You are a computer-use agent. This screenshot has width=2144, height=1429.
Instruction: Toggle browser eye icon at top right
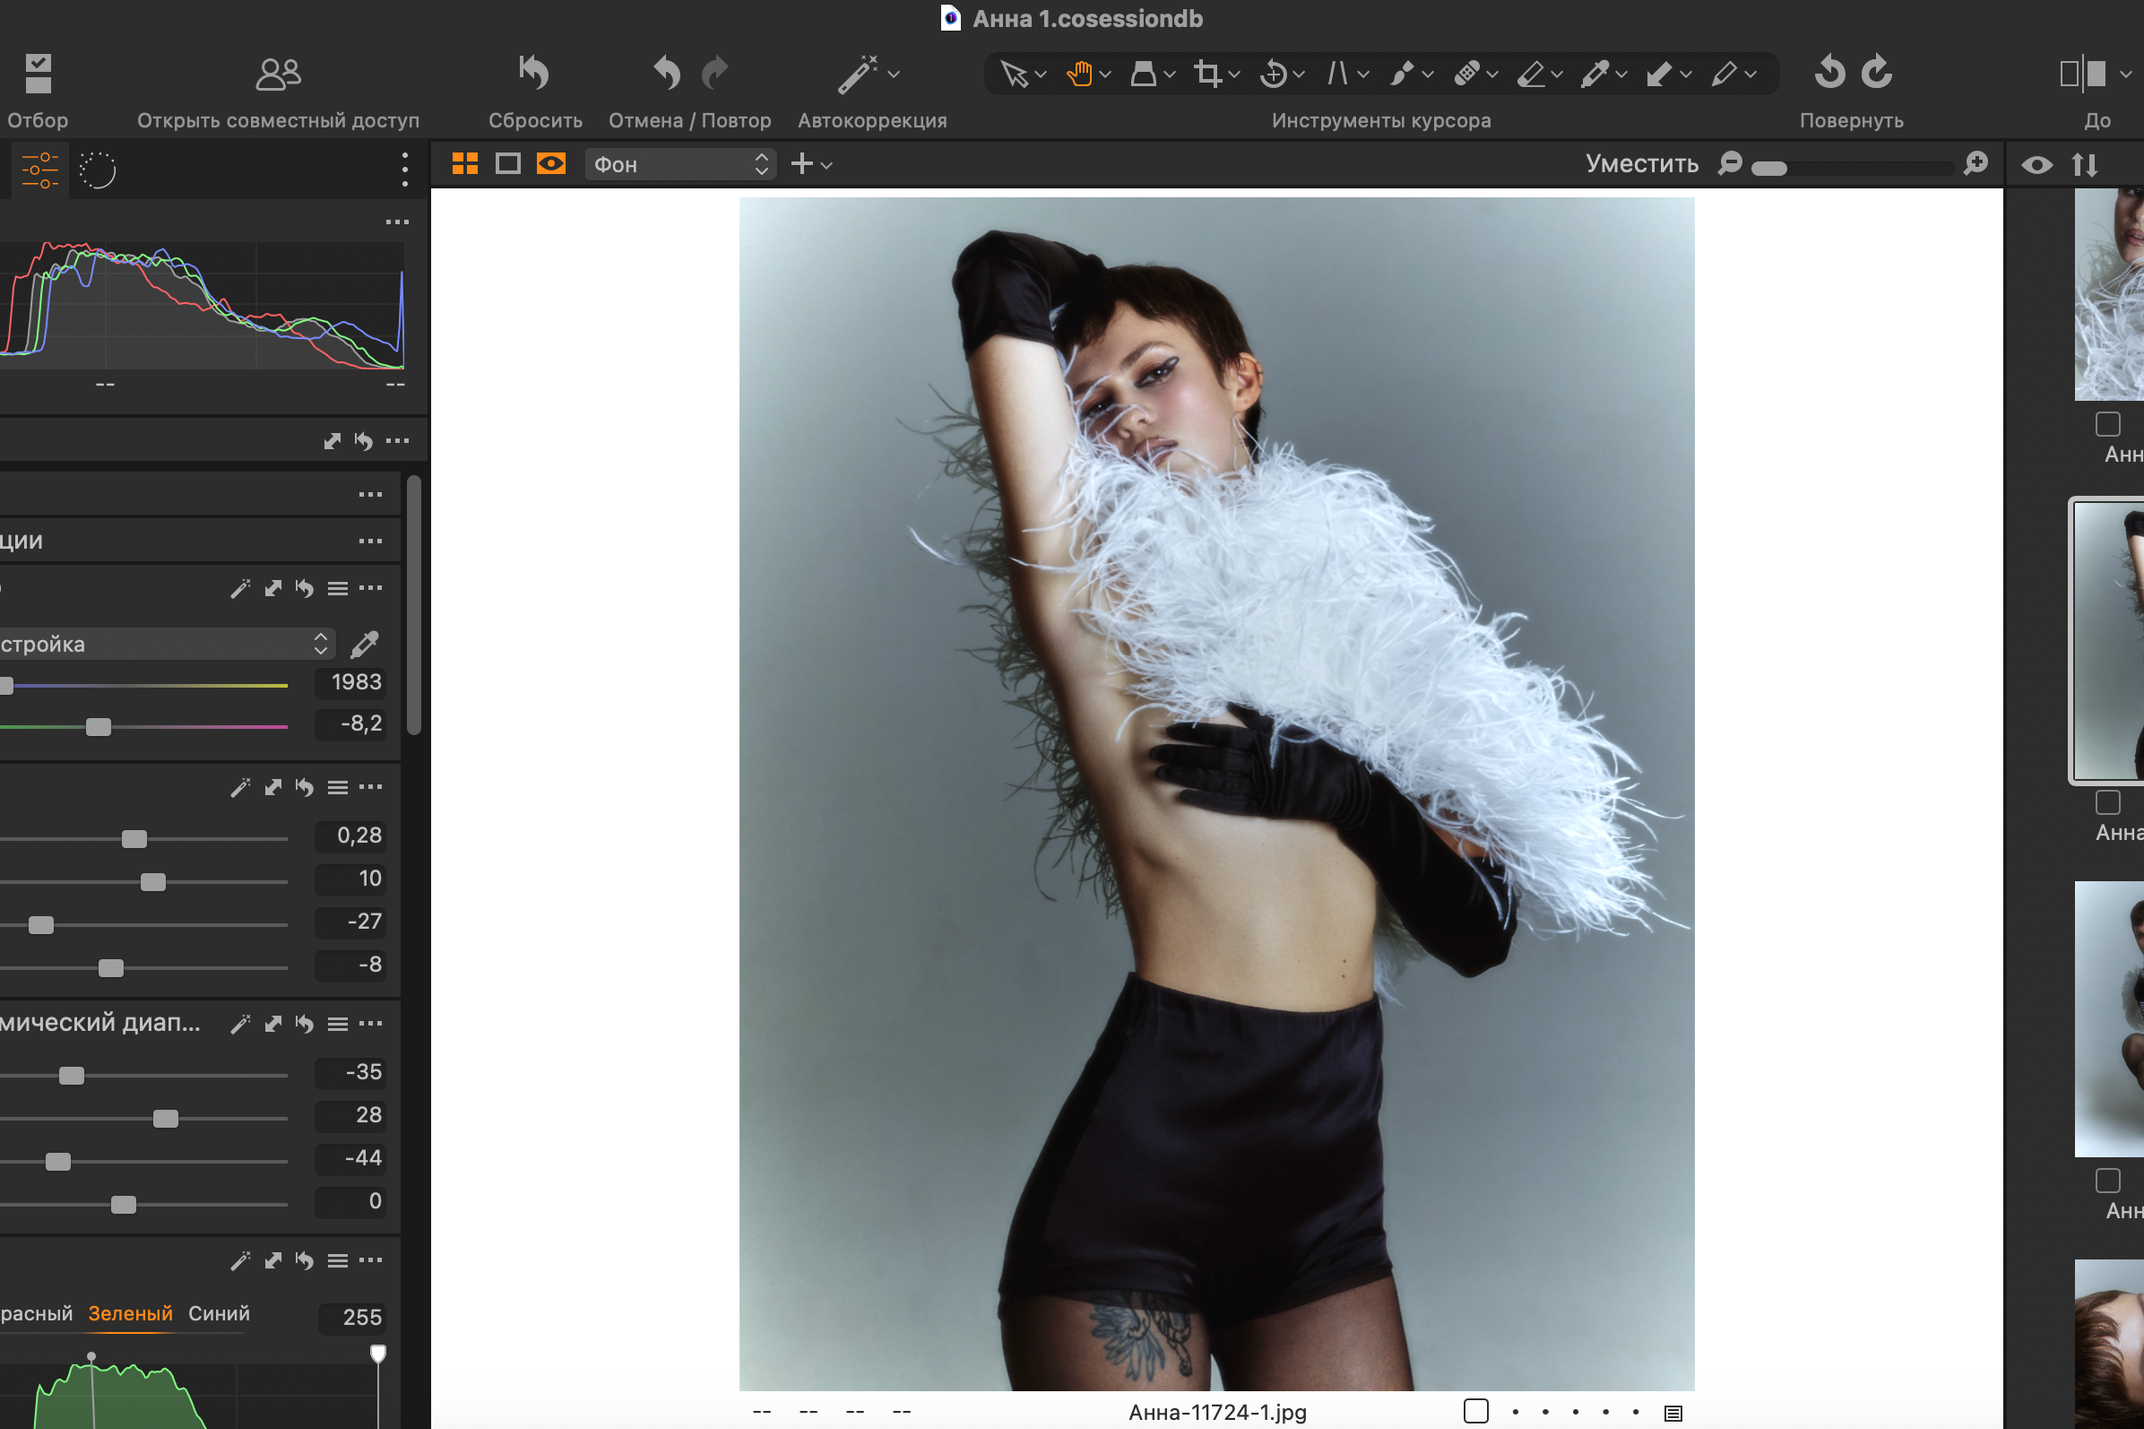point(2036,165)
